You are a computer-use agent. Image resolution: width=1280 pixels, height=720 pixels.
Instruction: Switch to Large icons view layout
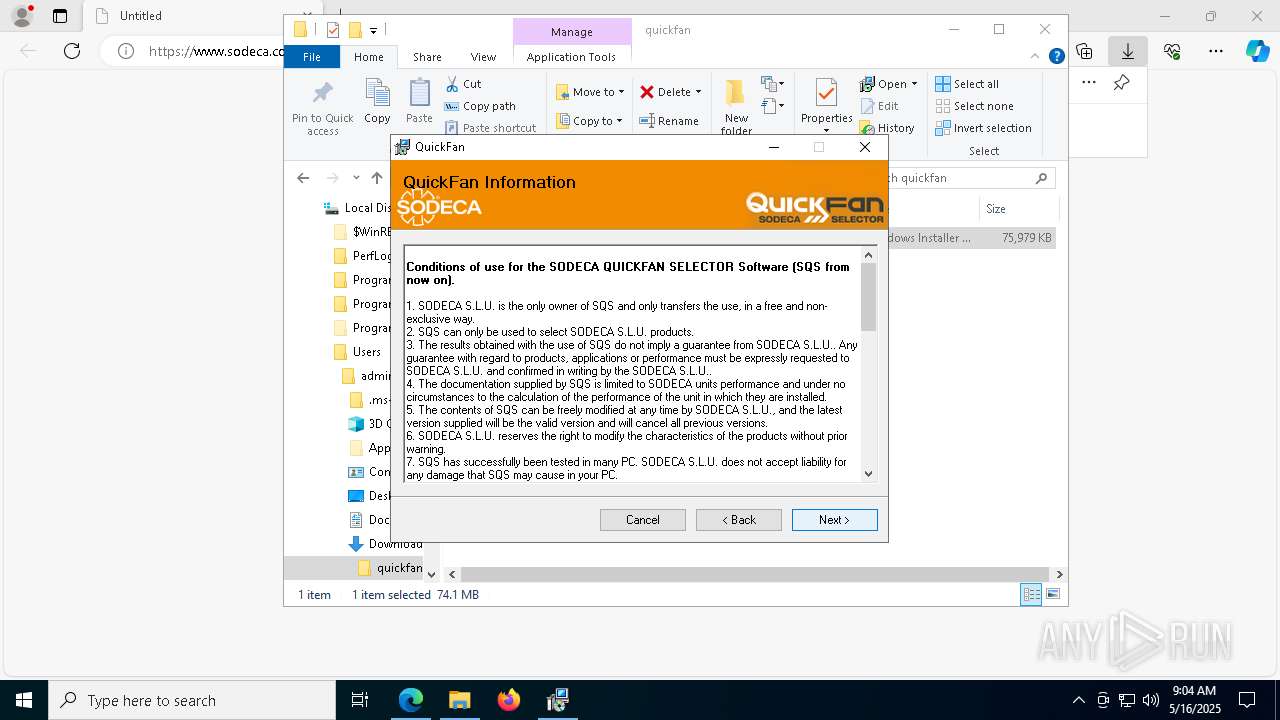[x=1053, y=594]
